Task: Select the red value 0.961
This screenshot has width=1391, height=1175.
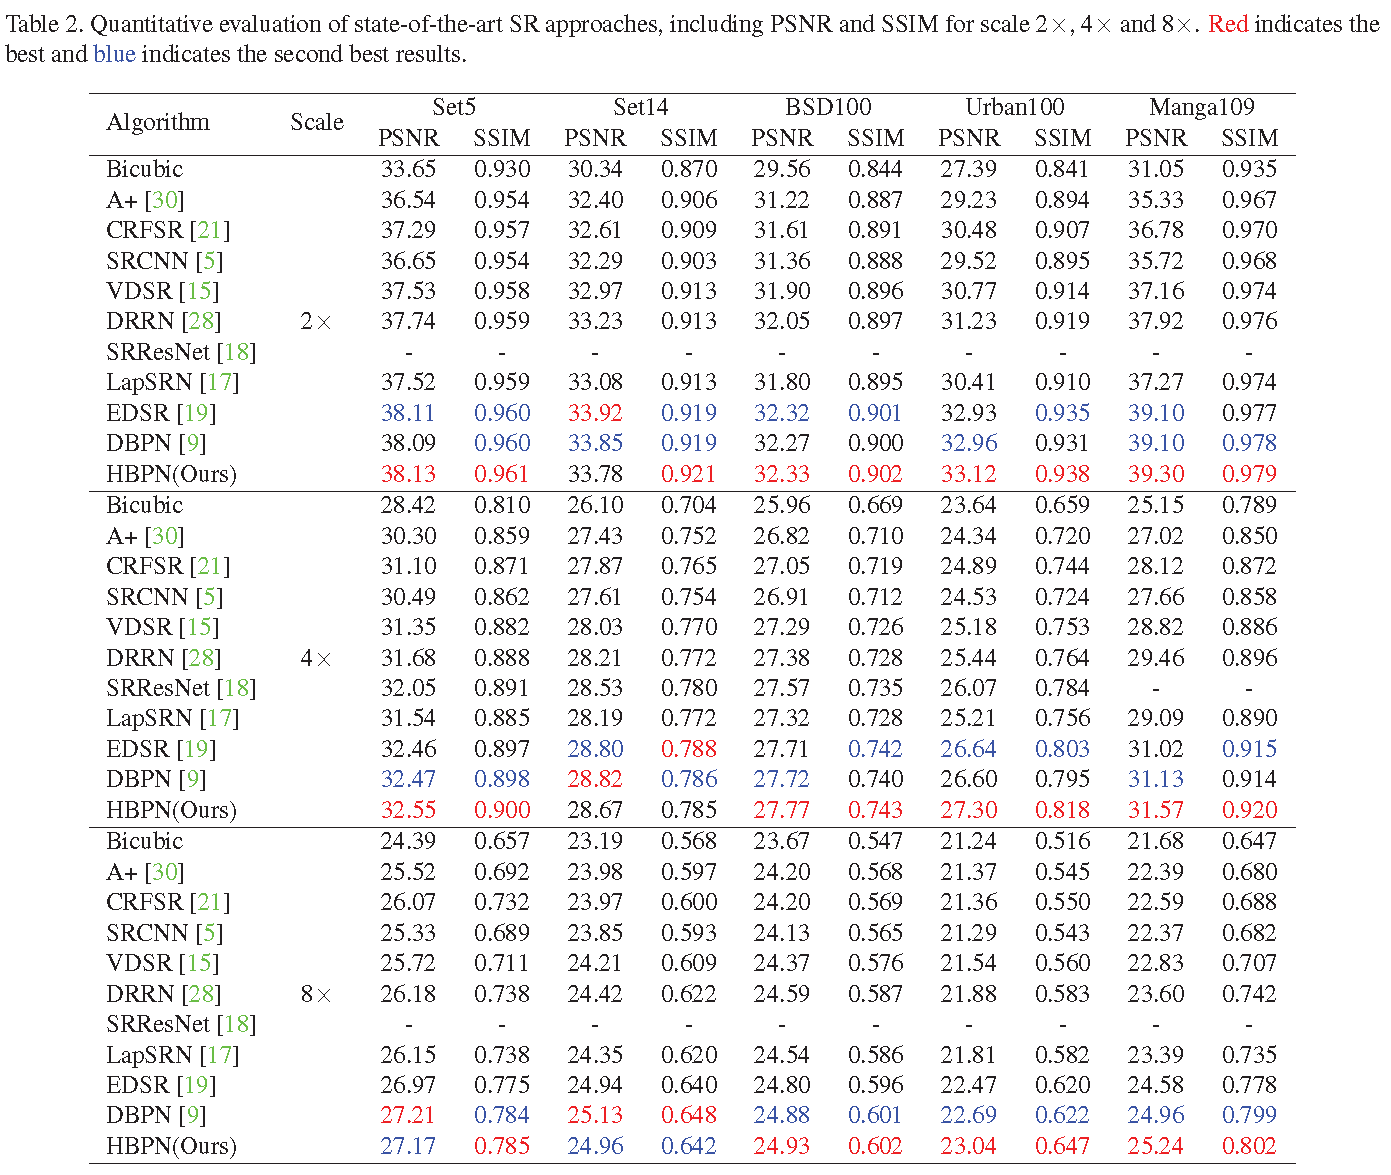Action: [502, 474]
